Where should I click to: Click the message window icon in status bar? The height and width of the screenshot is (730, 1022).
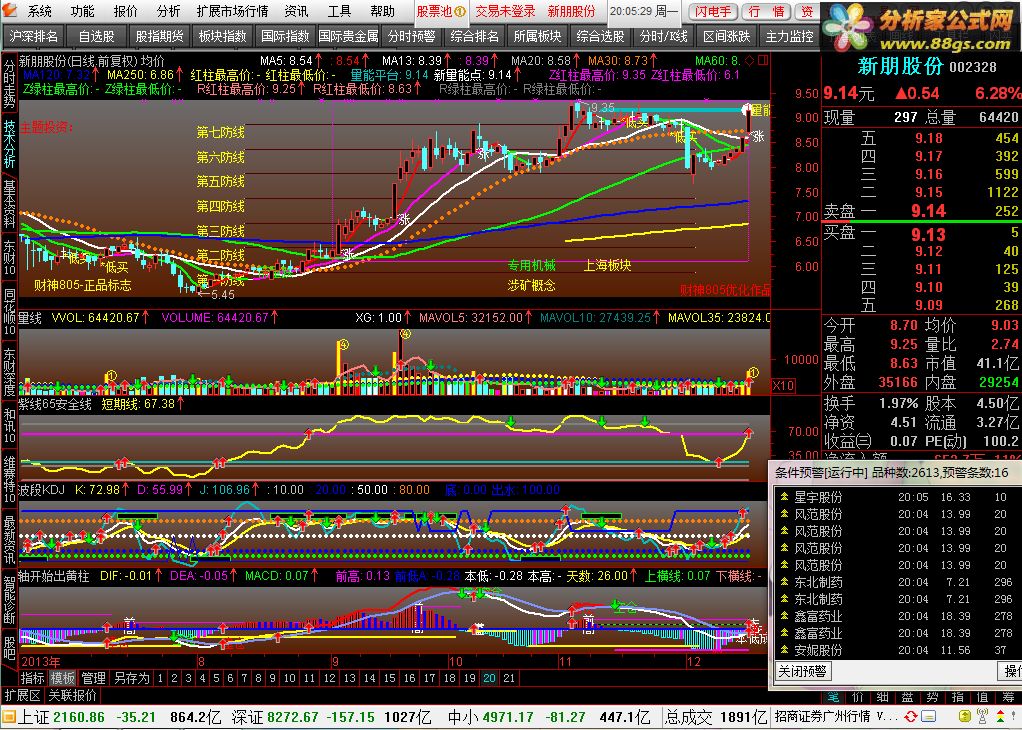tap(928, 717)
